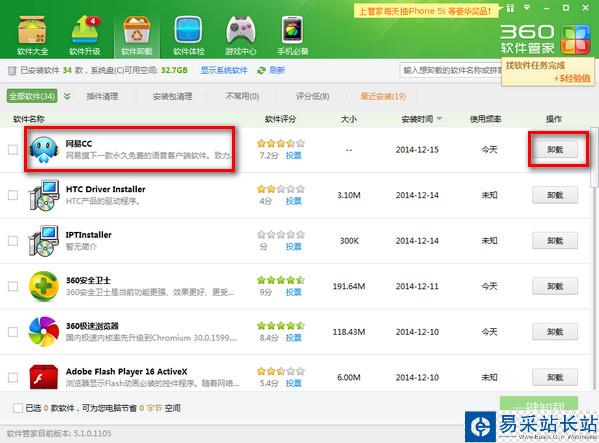Viewport: 599px width, 443px height.
Task: Open 软件升级 software upgrade icon
Action: 84,36
